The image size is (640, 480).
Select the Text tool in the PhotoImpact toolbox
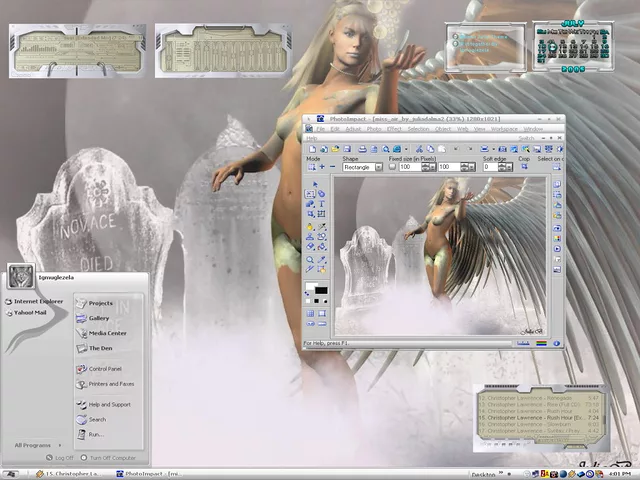[x=322, y=203]
